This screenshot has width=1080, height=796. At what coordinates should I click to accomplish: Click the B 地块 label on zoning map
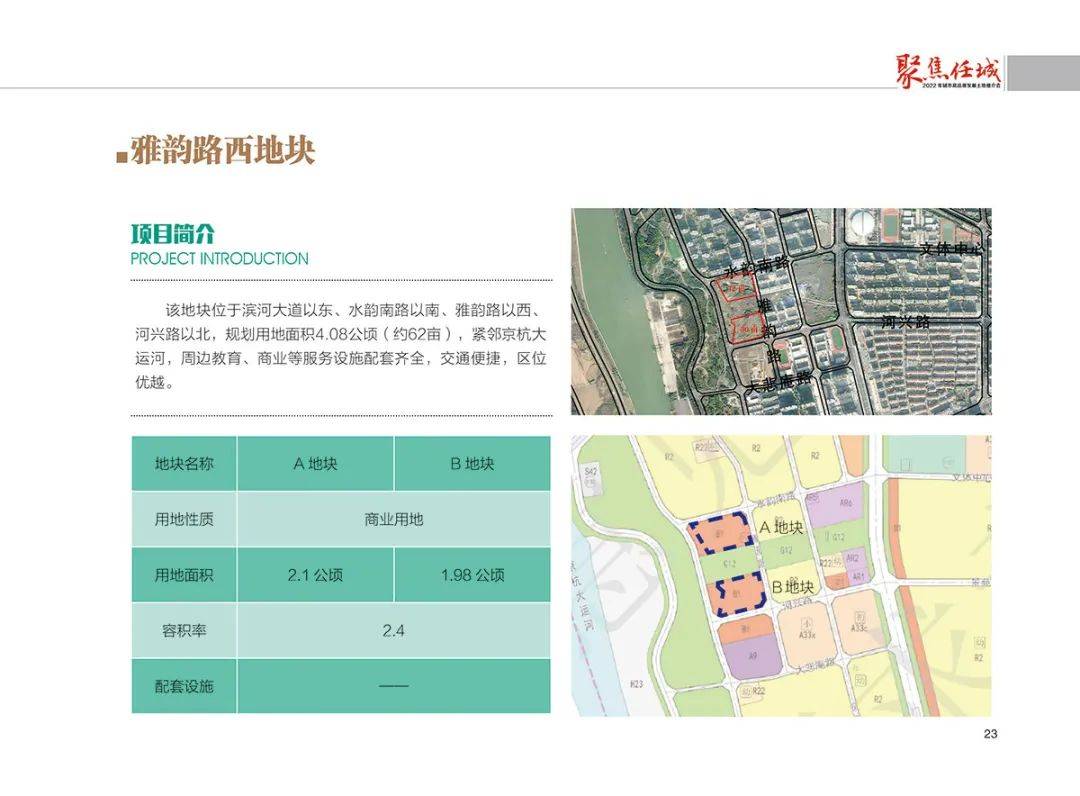pos(793,587)
